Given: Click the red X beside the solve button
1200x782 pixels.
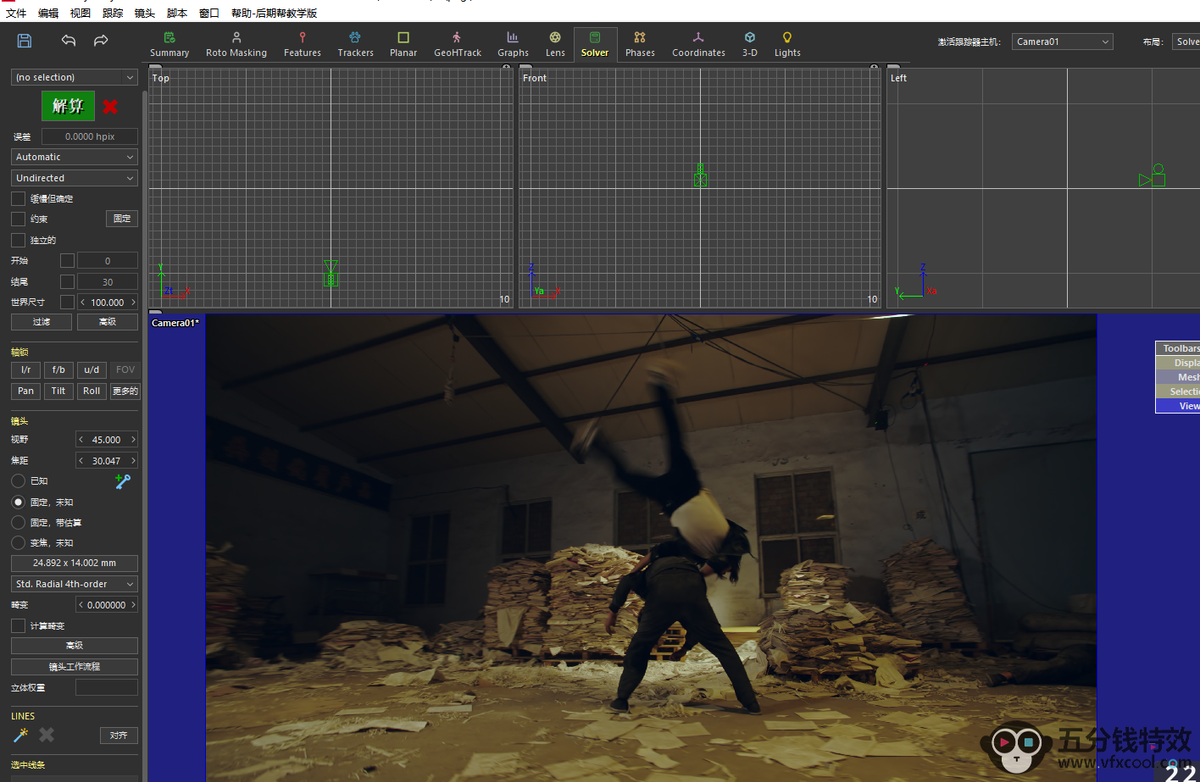Looking at the screenshot, I should pyautogui.click(x=110, y=107).
